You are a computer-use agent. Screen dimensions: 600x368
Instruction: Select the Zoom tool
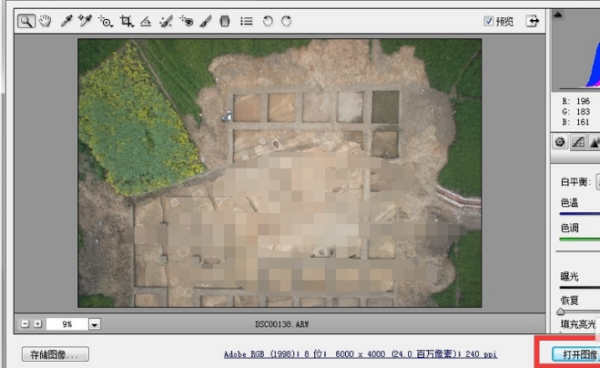(26, 21)
